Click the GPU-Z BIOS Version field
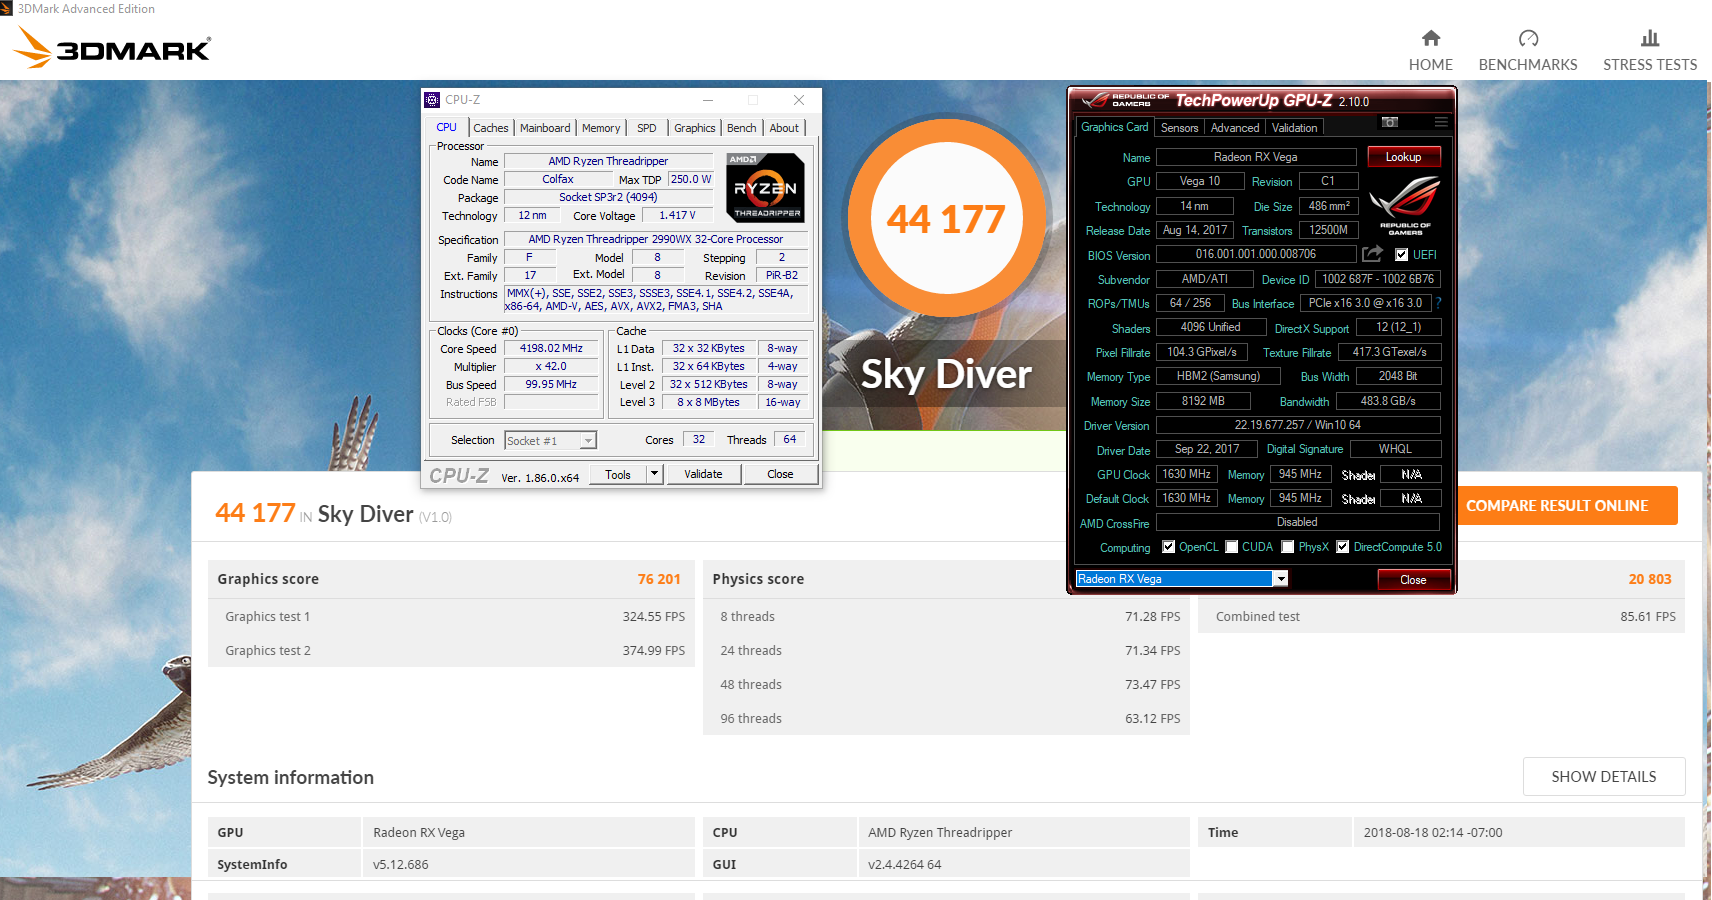The image size is (1712, 900). pos(1256,255)
